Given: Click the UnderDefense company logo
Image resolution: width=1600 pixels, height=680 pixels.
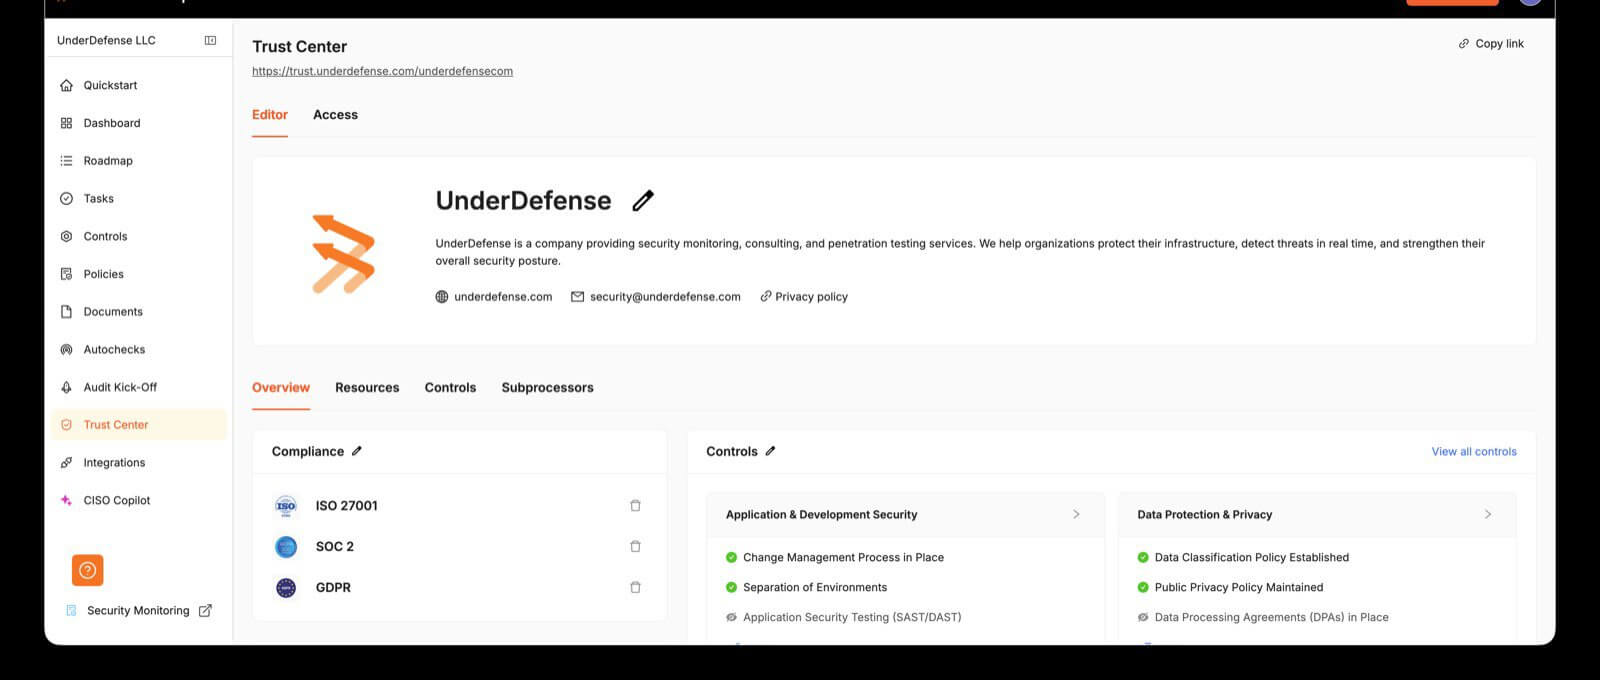Looking at the screenshot, I should (343, 253).
